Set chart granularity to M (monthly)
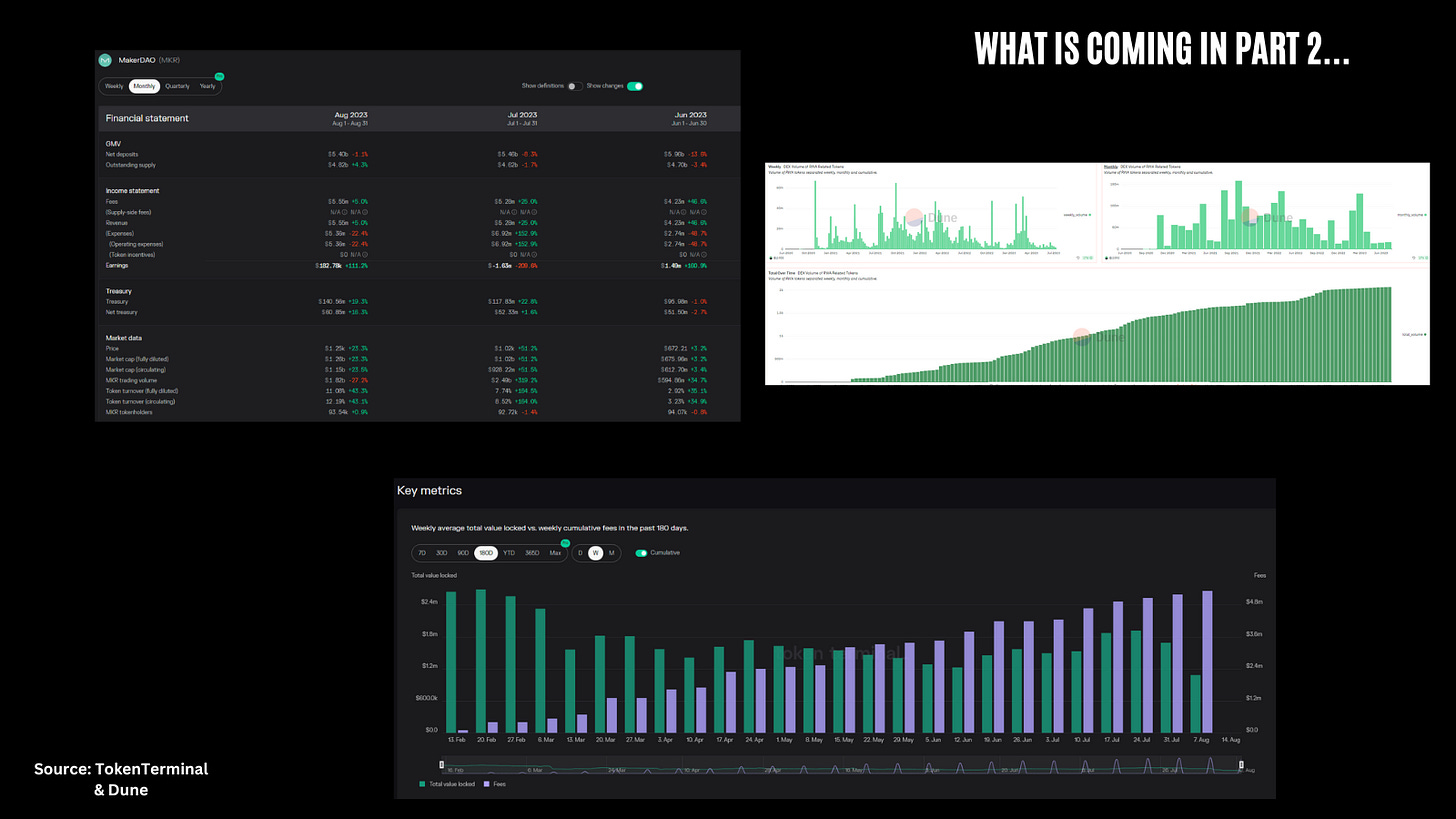This screenshot has height=819, width=1456. point(611,553)
